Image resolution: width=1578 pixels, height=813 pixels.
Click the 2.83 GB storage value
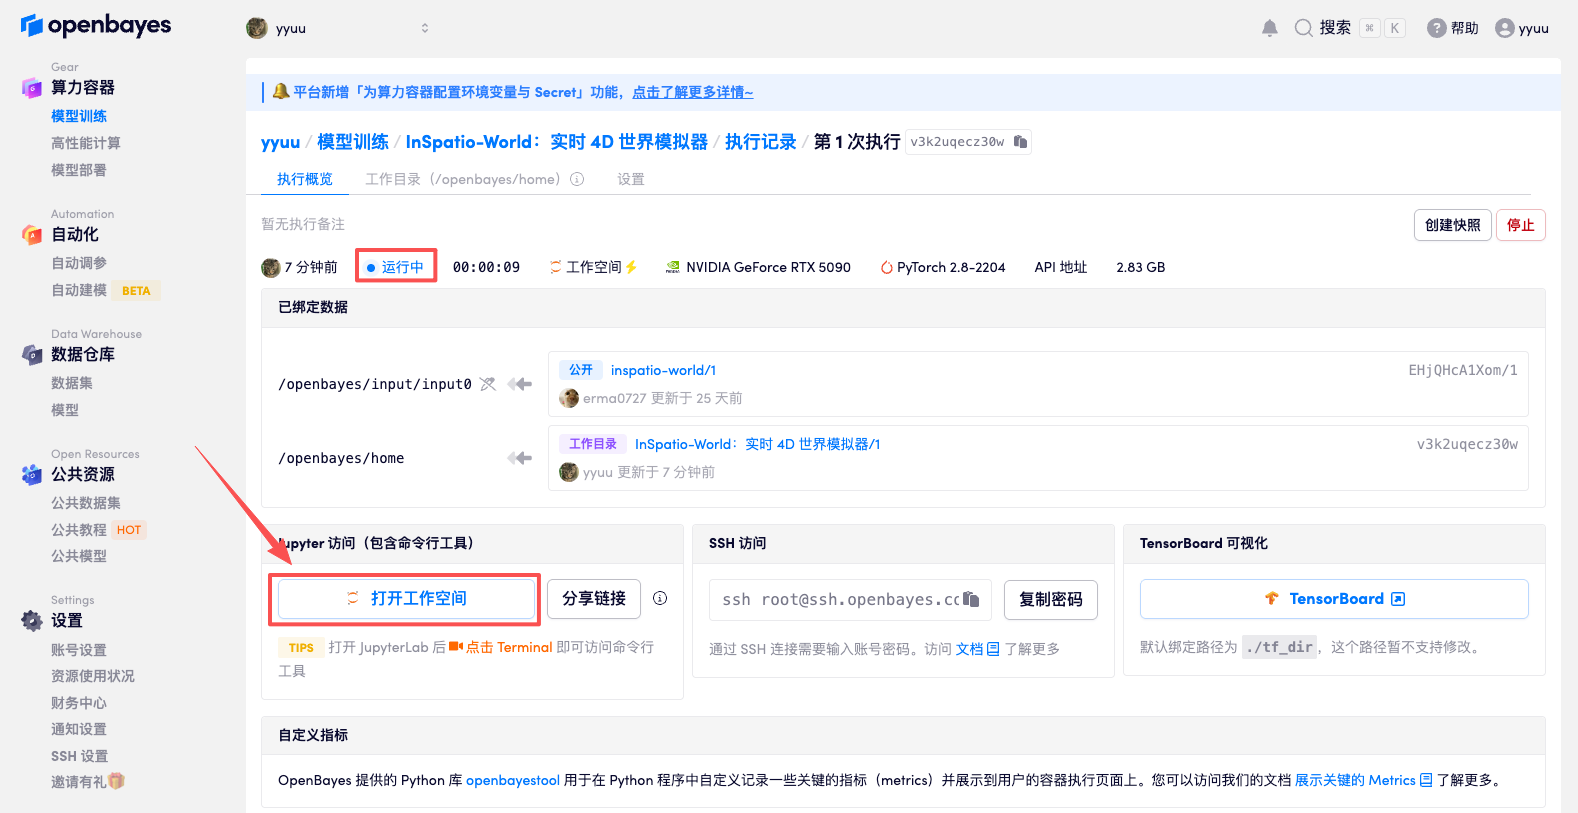1141,267
